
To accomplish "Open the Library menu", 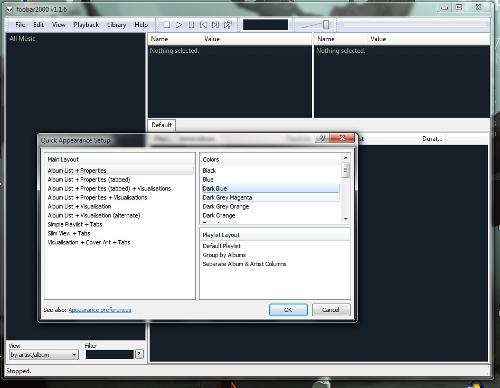I will [117, 25].
